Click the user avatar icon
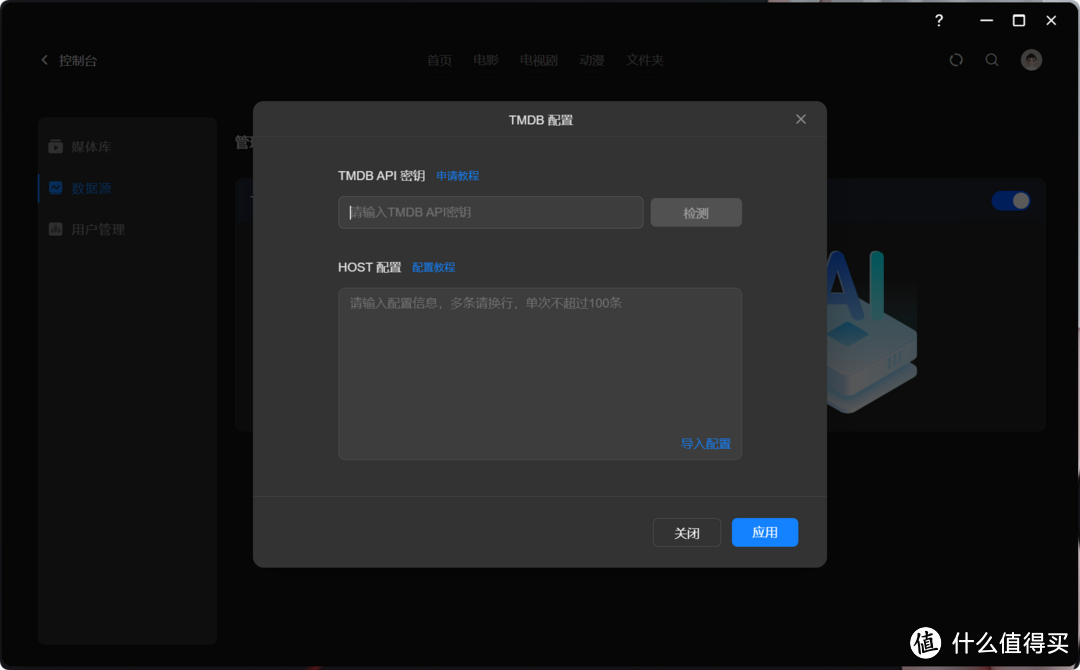This screenshot has height=670, width=1080. [x=1031, y=60]
